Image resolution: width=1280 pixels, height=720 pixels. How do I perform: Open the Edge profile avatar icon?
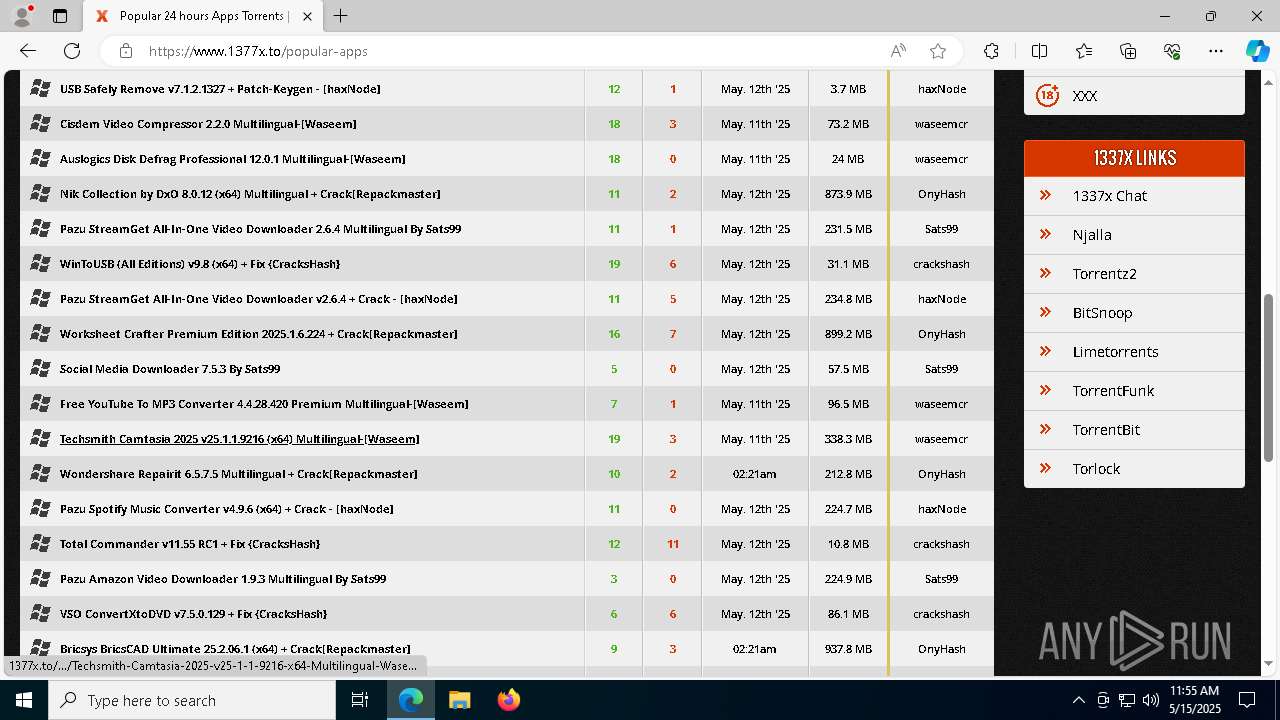[x=22, y=16]
